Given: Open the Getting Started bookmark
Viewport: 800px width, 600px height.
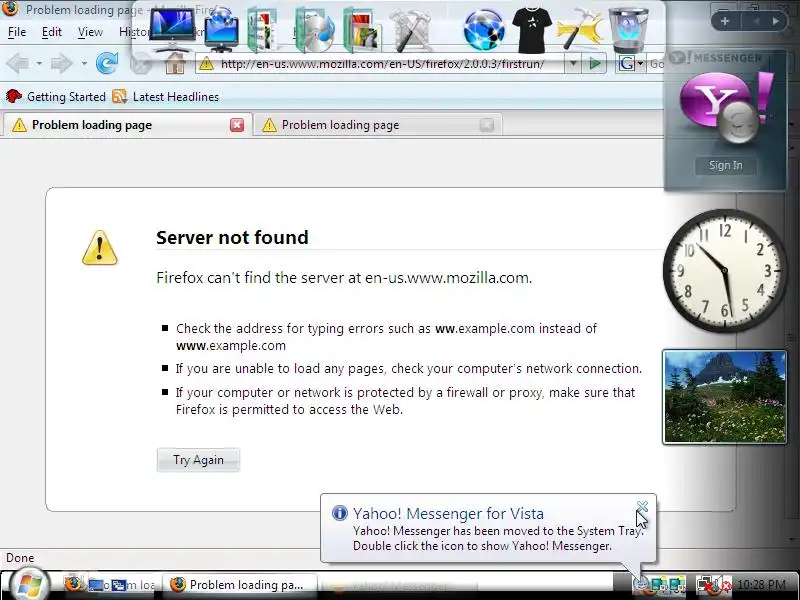Looking at the screenshot, I should tap(56, 96).
